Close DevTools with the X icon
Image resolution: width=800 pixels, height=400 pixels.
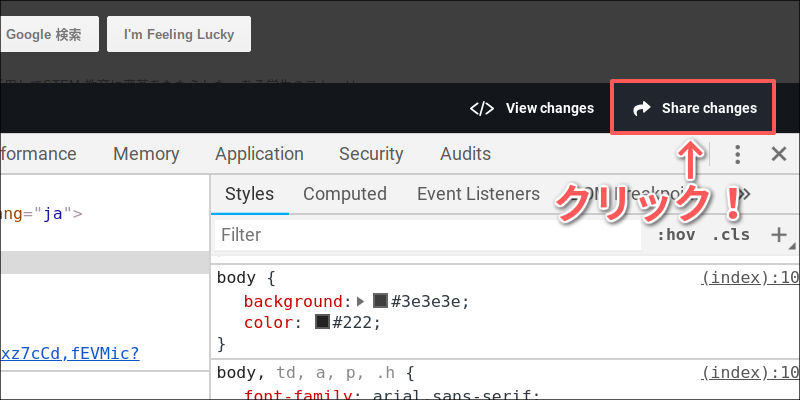779,154
